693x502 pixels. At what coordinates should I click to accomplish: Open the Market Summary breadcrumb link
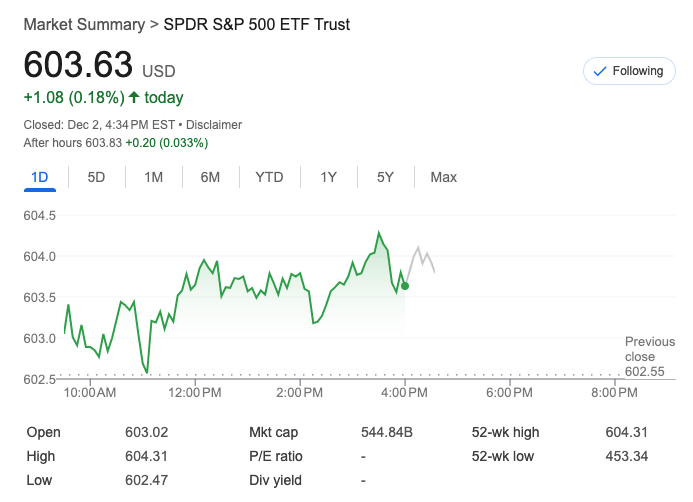(82, 24)
